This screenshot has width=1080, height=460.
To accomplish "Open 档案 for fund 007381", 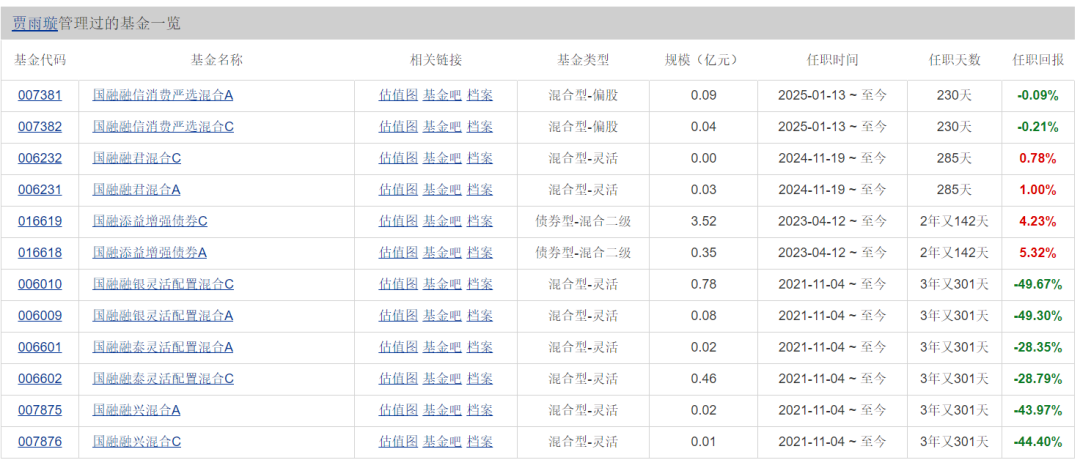I will coord(479,95).
